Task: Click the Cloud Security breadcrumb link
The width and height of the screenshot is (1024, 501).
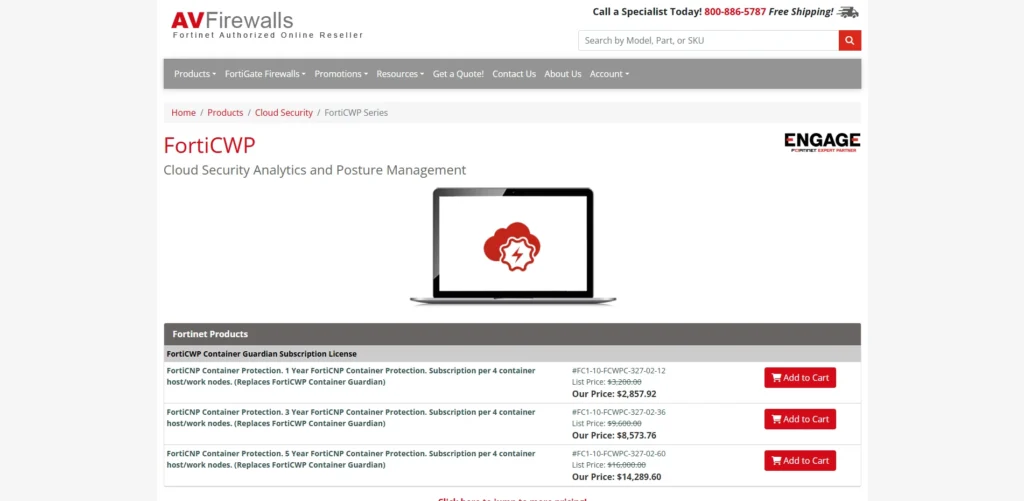Action: [x=284, y=112]
